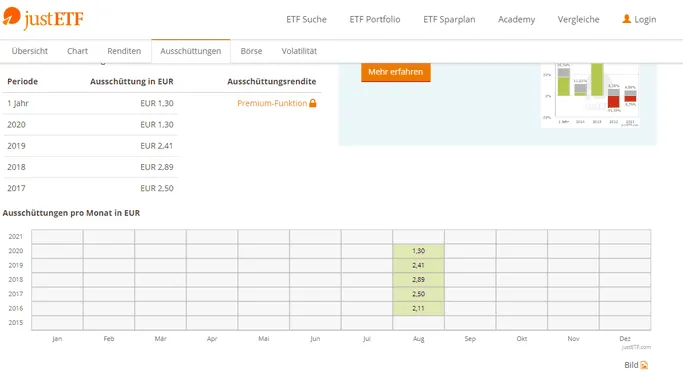Viewport: 683px width, 384px height.
Task: Click the Mehr erfahren button
Action: click(x=396, y=72)
